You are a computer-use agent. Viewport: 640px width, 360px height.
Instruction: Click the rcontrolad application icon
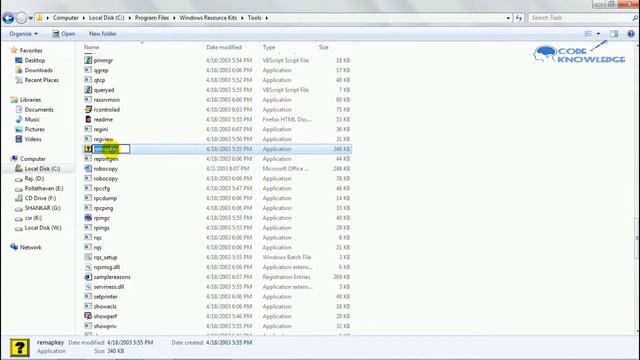coord(88,109)
